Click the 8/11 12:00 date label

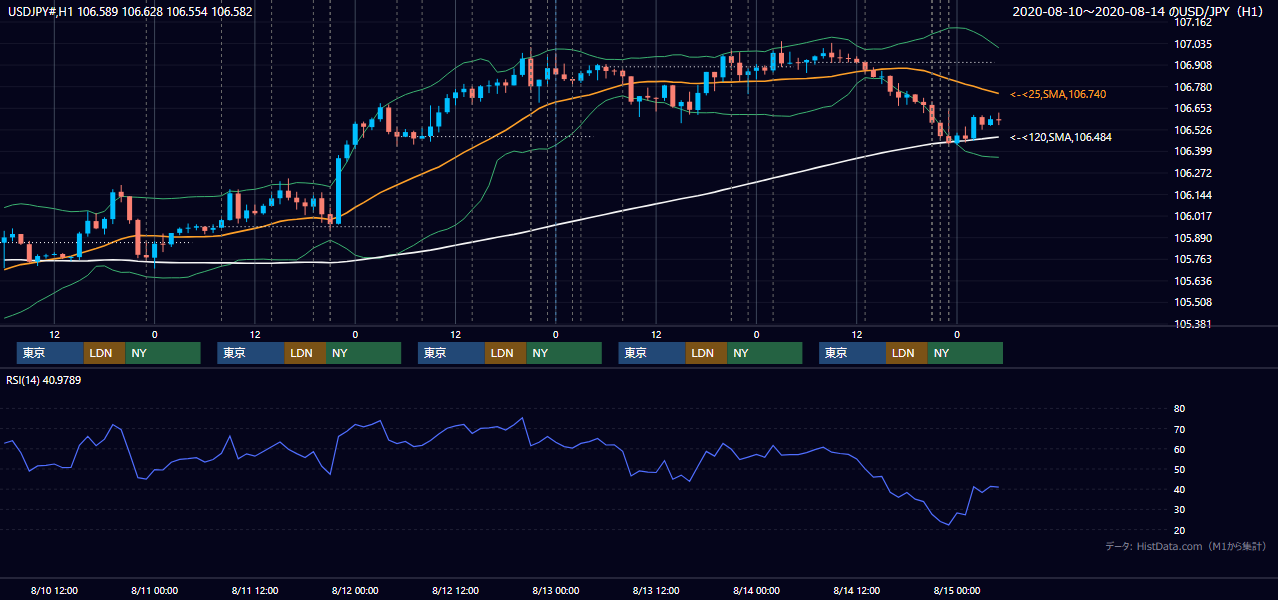click(x=255, y=590)
